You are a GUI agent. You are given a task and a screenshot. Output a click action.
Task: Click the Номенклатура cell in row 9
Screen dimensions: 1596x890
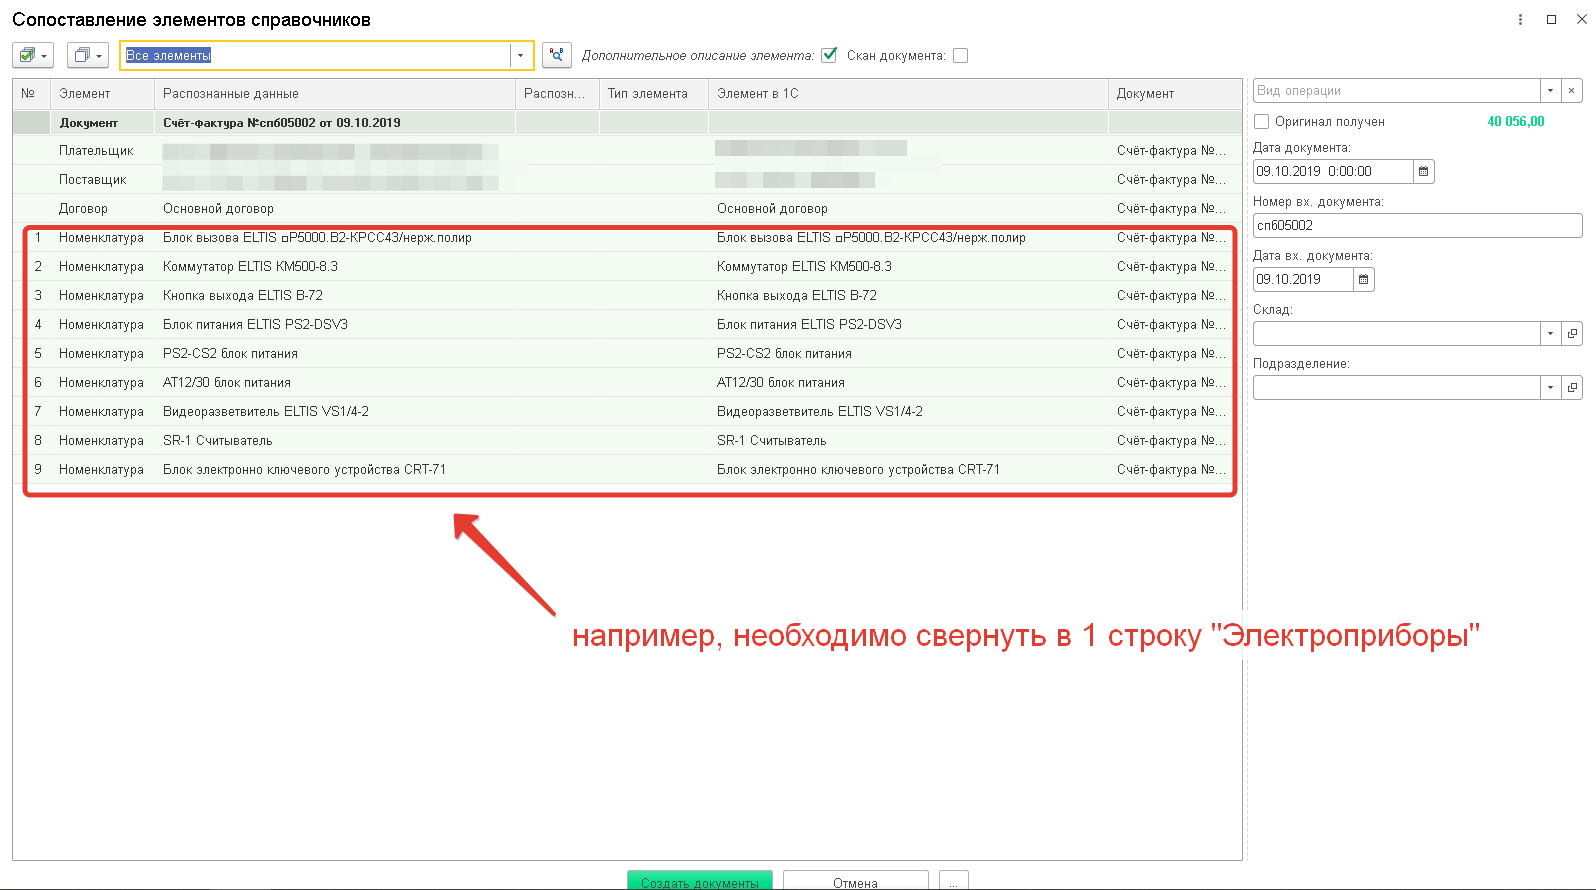click(x=101, y=470)
